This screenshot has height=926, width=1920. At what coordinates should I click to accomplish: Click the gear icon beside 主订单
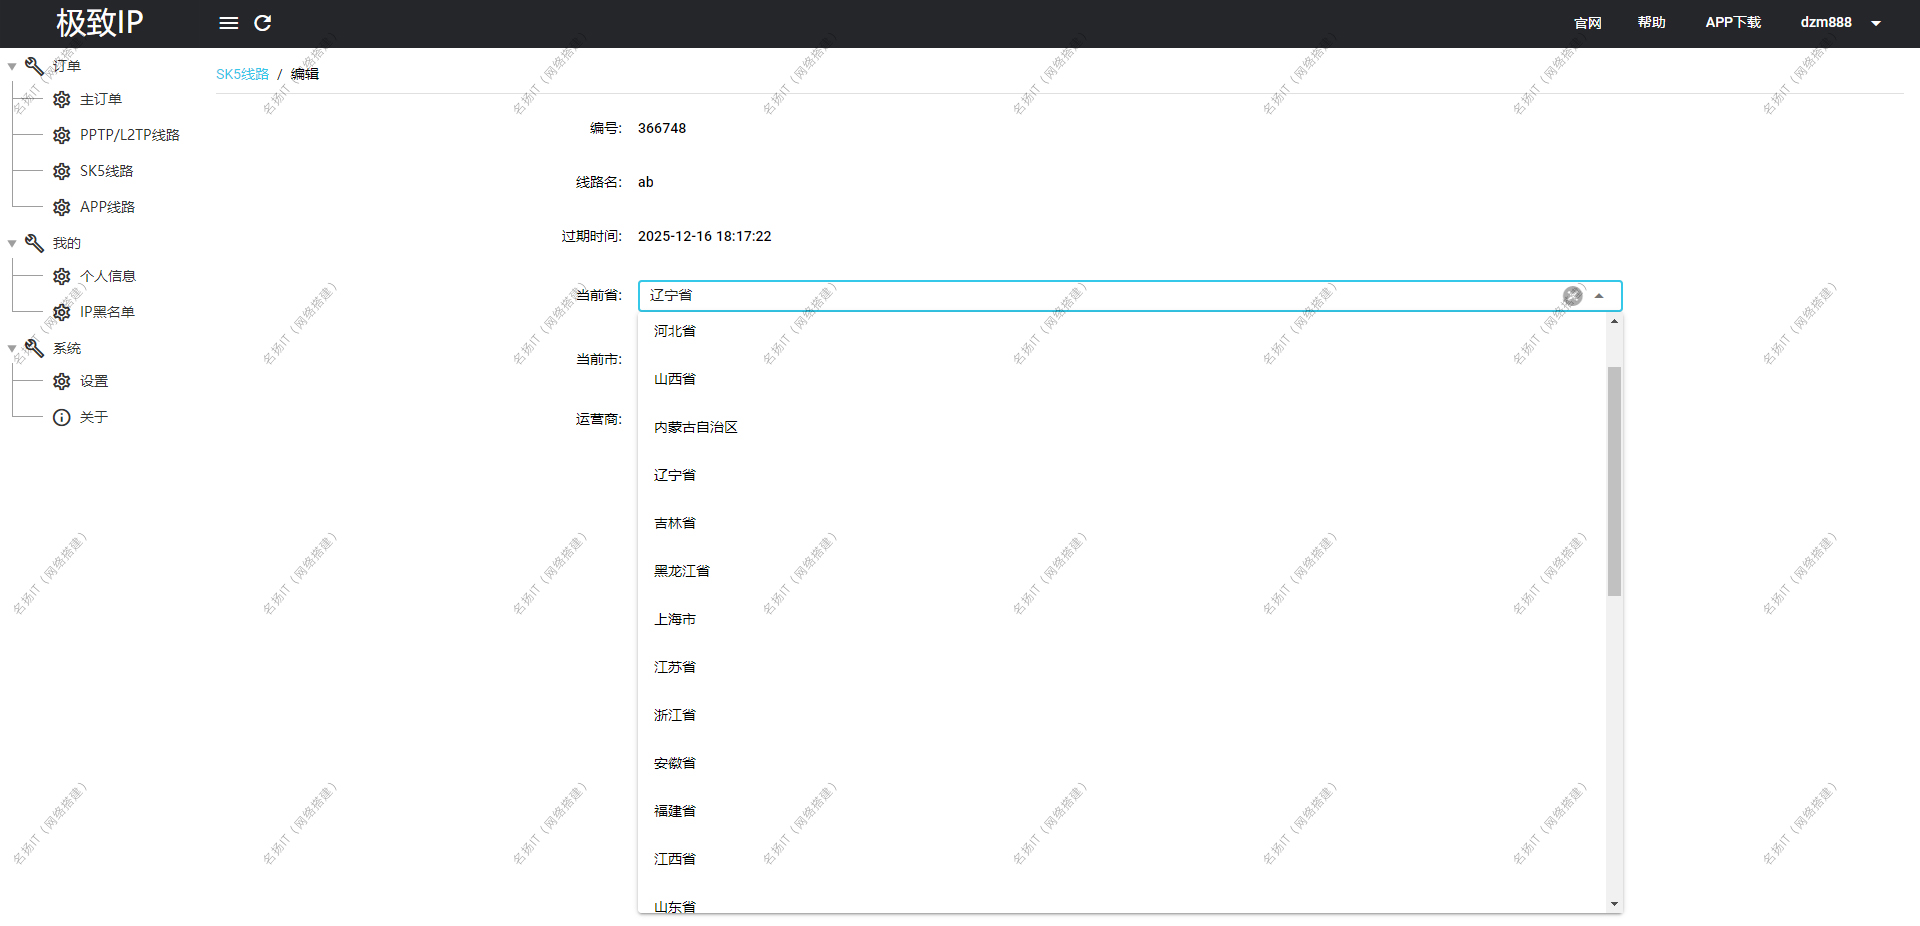[x=62, y=100]
